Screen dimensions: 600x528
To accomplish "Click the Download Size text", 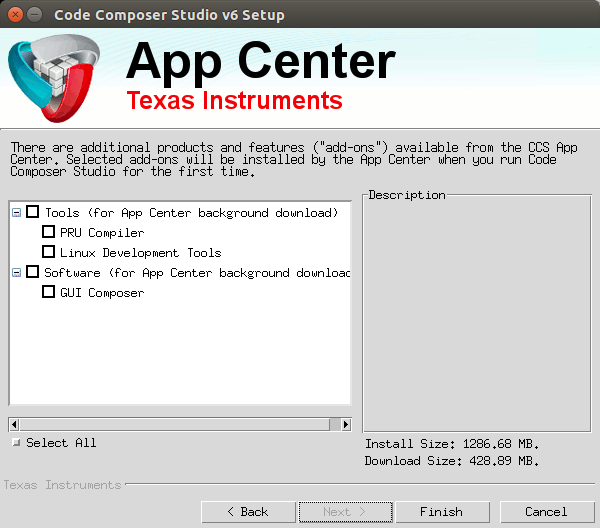I will pyautogui.click(x=452, y=461).
